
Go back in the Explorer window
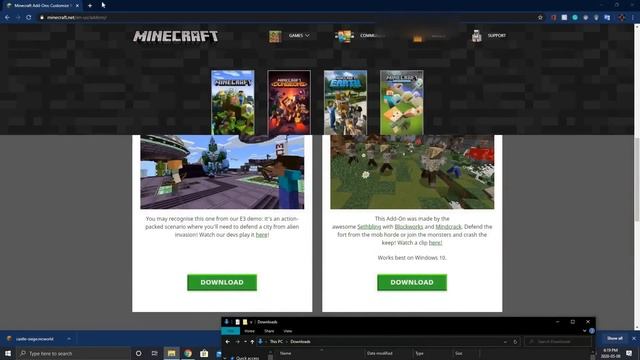(228, 342)
